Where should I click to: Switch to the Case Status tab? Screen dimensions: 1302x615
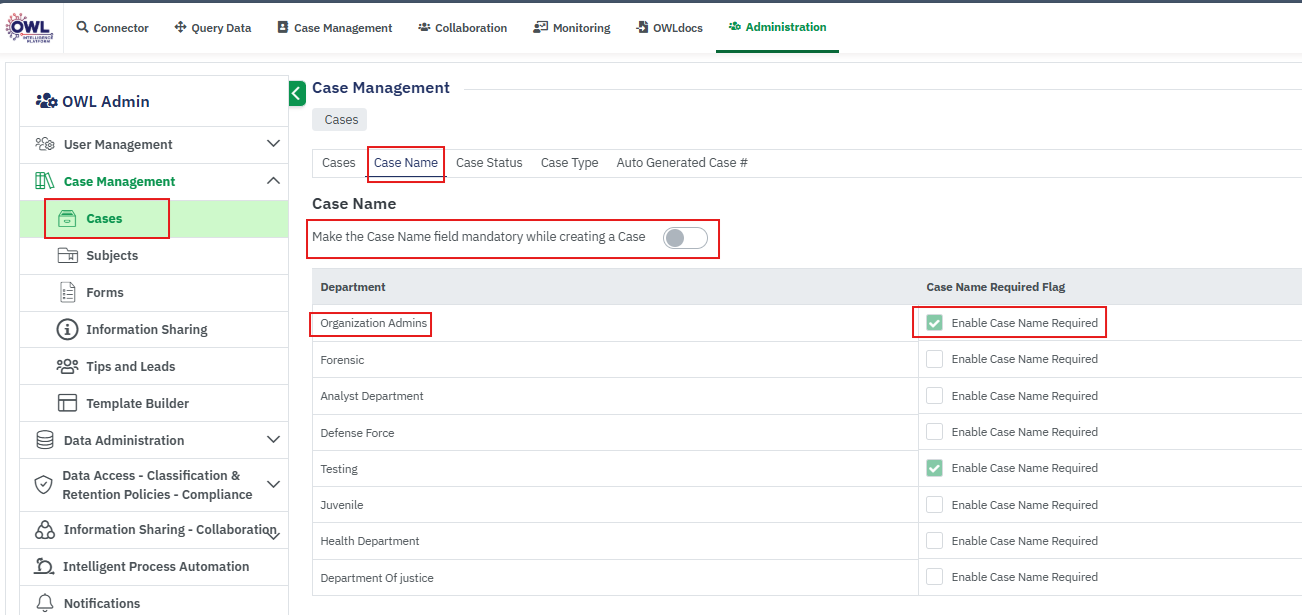tap(489, 163)
